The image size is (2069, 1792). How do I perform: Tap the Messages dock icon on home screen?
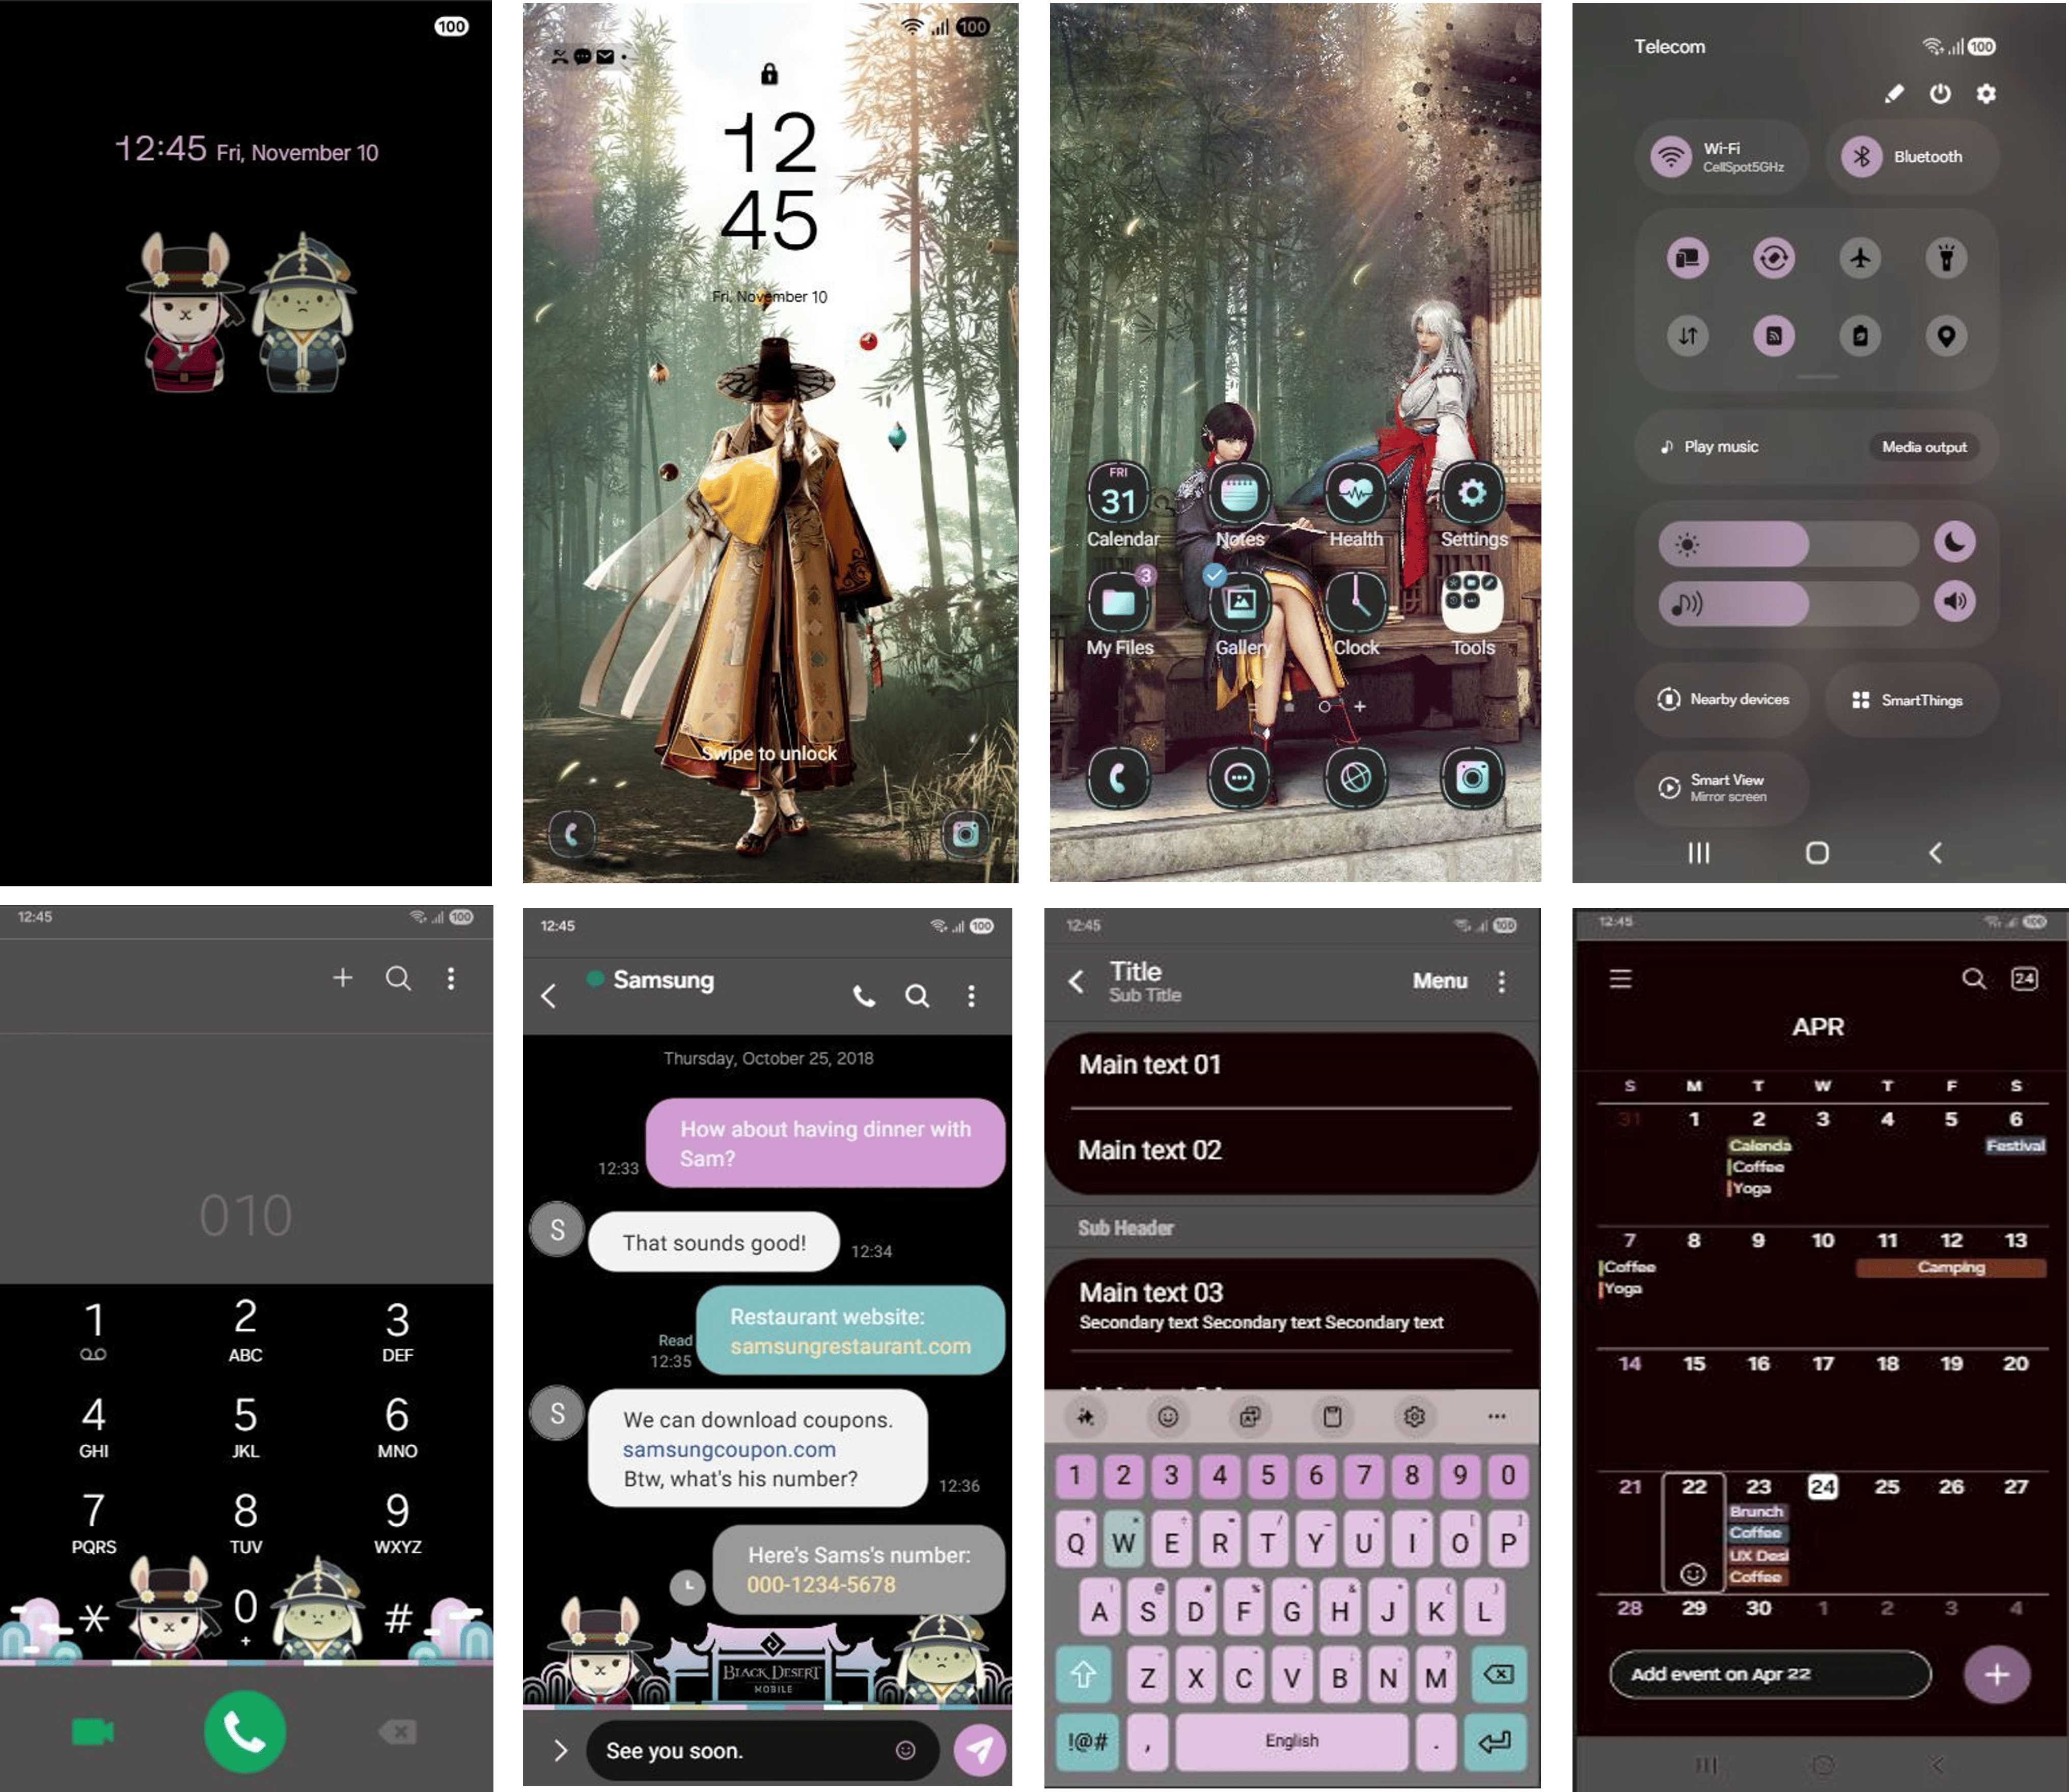click(1239, 777)
